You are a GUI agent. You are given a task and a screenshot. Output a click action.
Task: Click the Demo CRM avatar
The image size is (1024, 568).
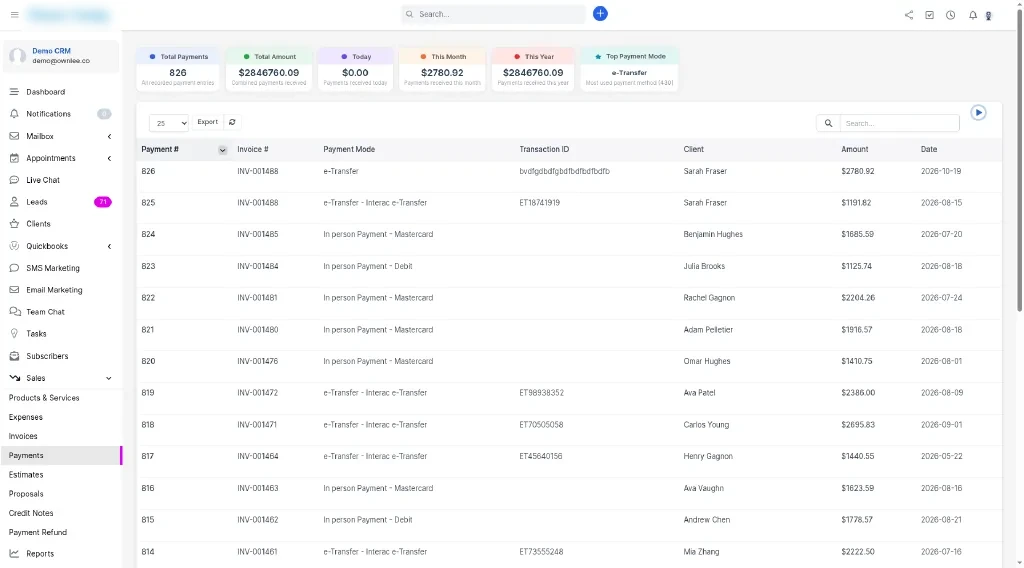18,56
